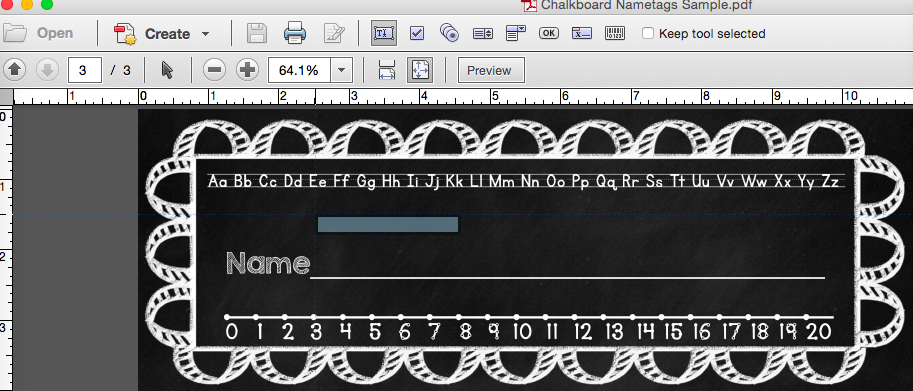
Task: Click the Print icon
Action: click(x=295, y=33)
